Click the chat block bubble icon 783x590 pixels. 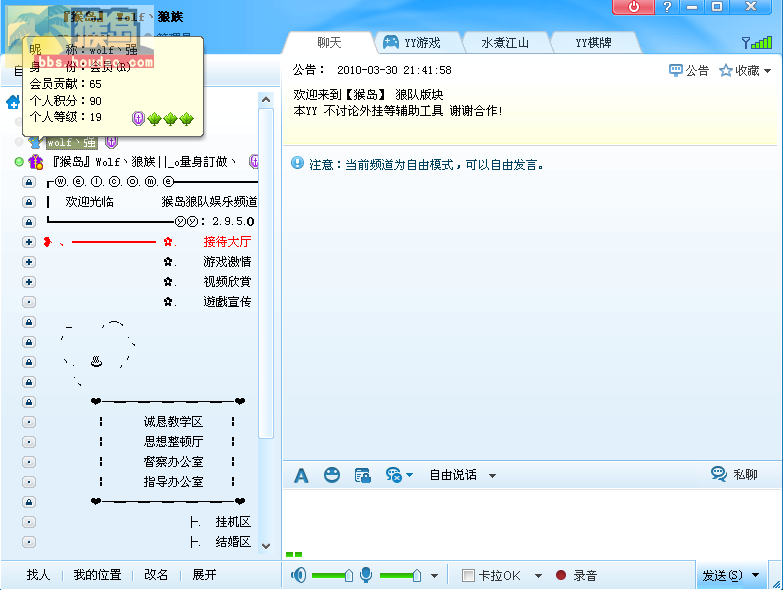coord(393,475)
